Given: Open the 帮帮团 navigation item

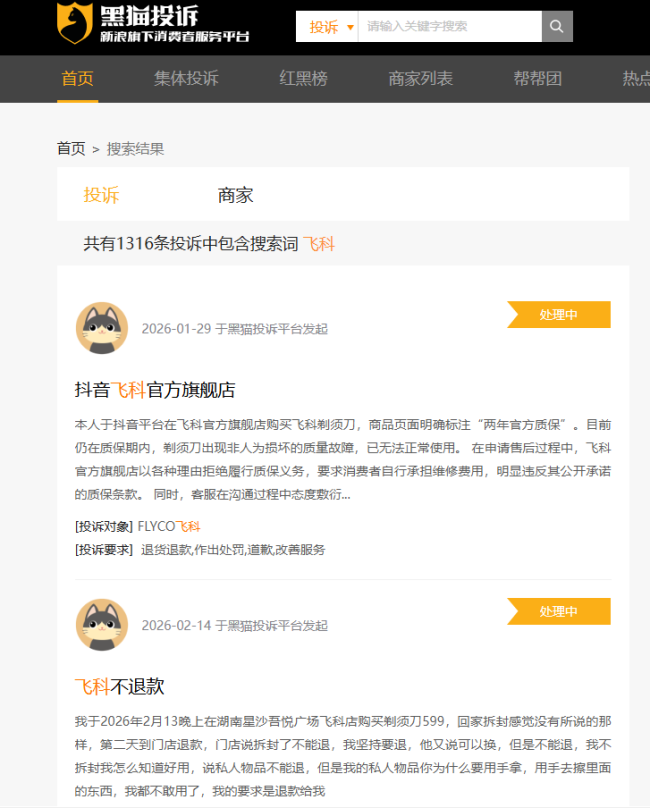Looking at the screenshot, I should pos(538,79).
